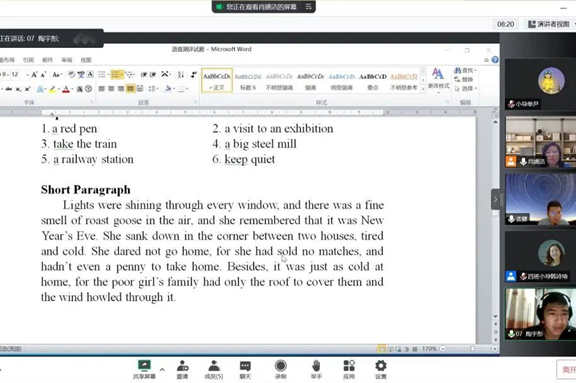
Task: Toggle the text highlight color tool
Action: [53, 89]
